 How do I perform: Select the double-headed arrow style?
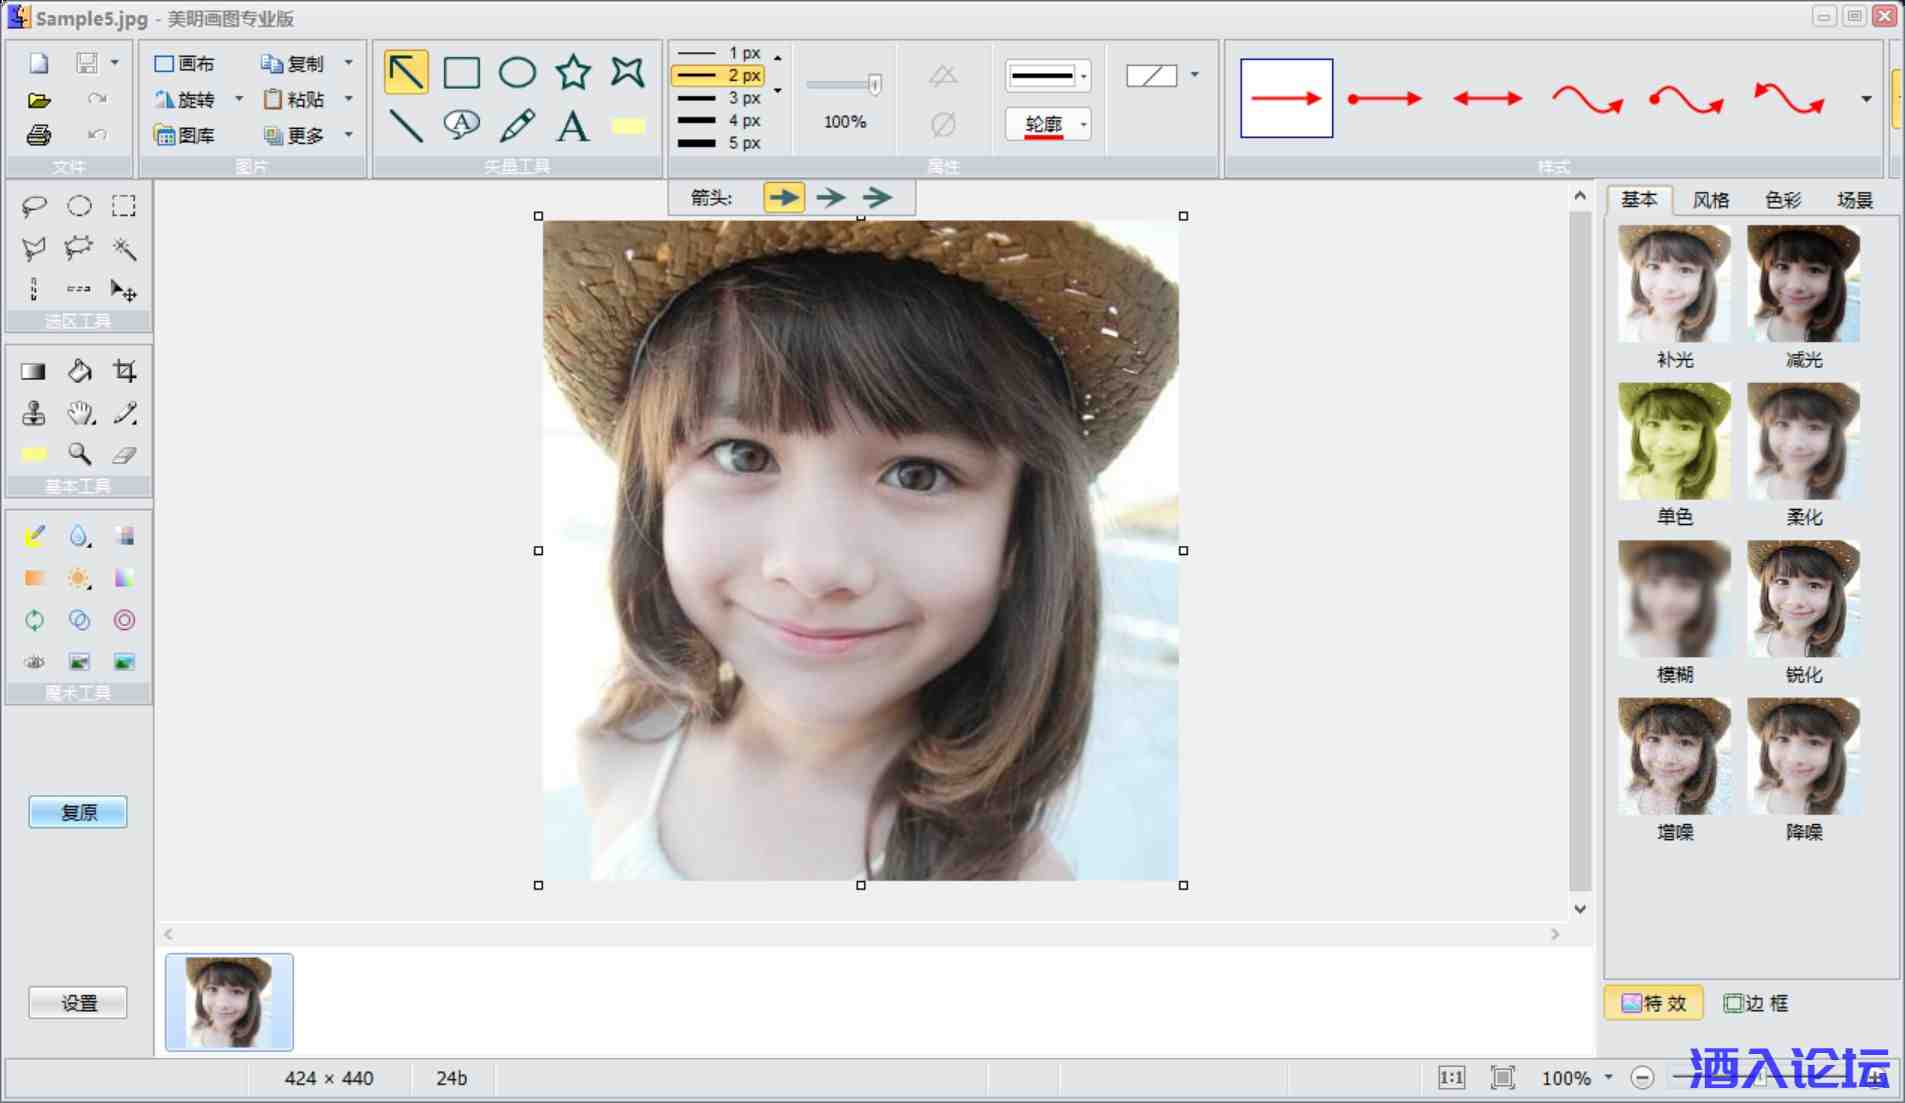tap(1487, 98)
